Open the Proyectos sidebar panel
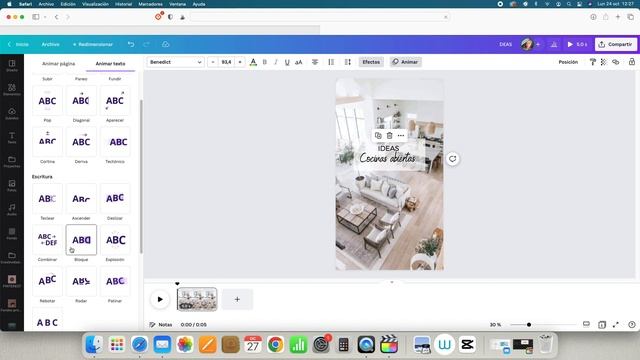Image resolution: width=640 pixels, height=360 pixels. tap(12, 162)
